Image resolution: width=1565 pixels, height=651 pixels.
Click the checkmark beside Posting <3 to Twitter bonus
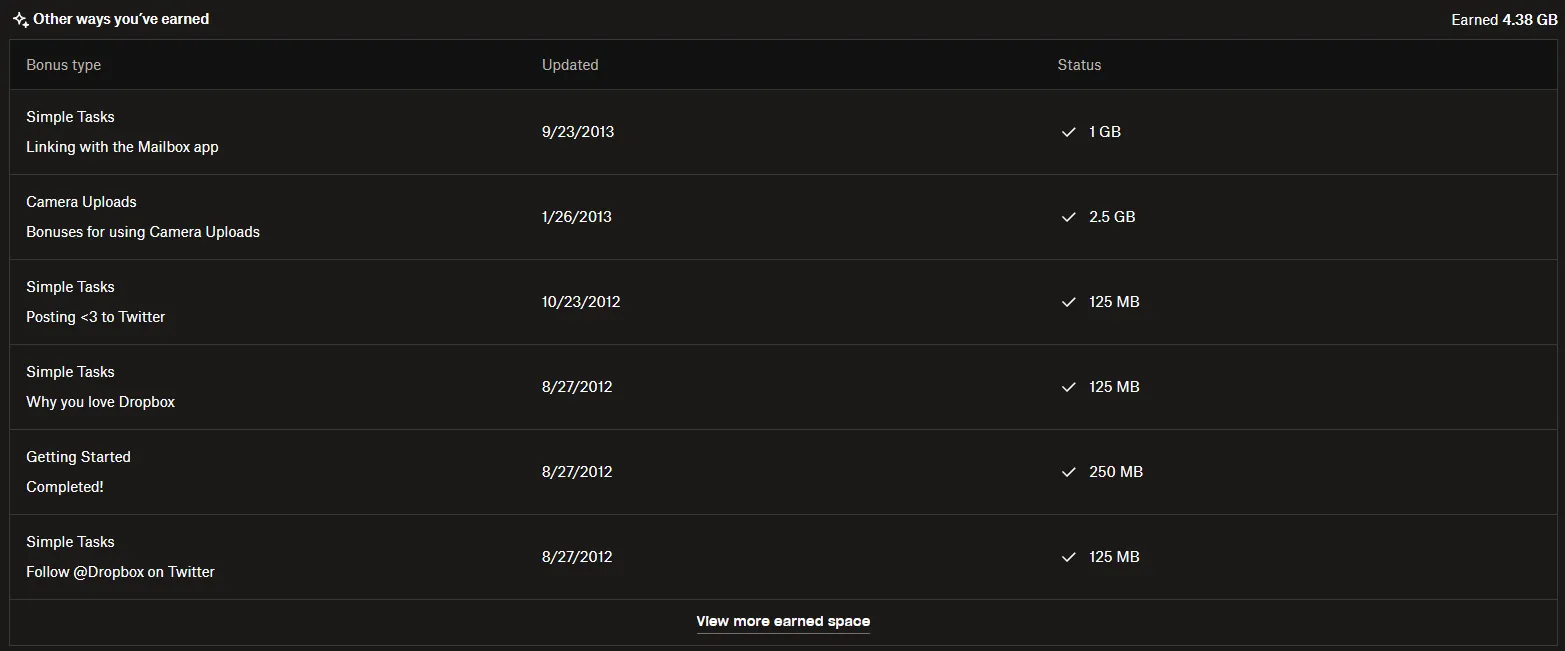pyautogui.click(x=1068, y=302)
